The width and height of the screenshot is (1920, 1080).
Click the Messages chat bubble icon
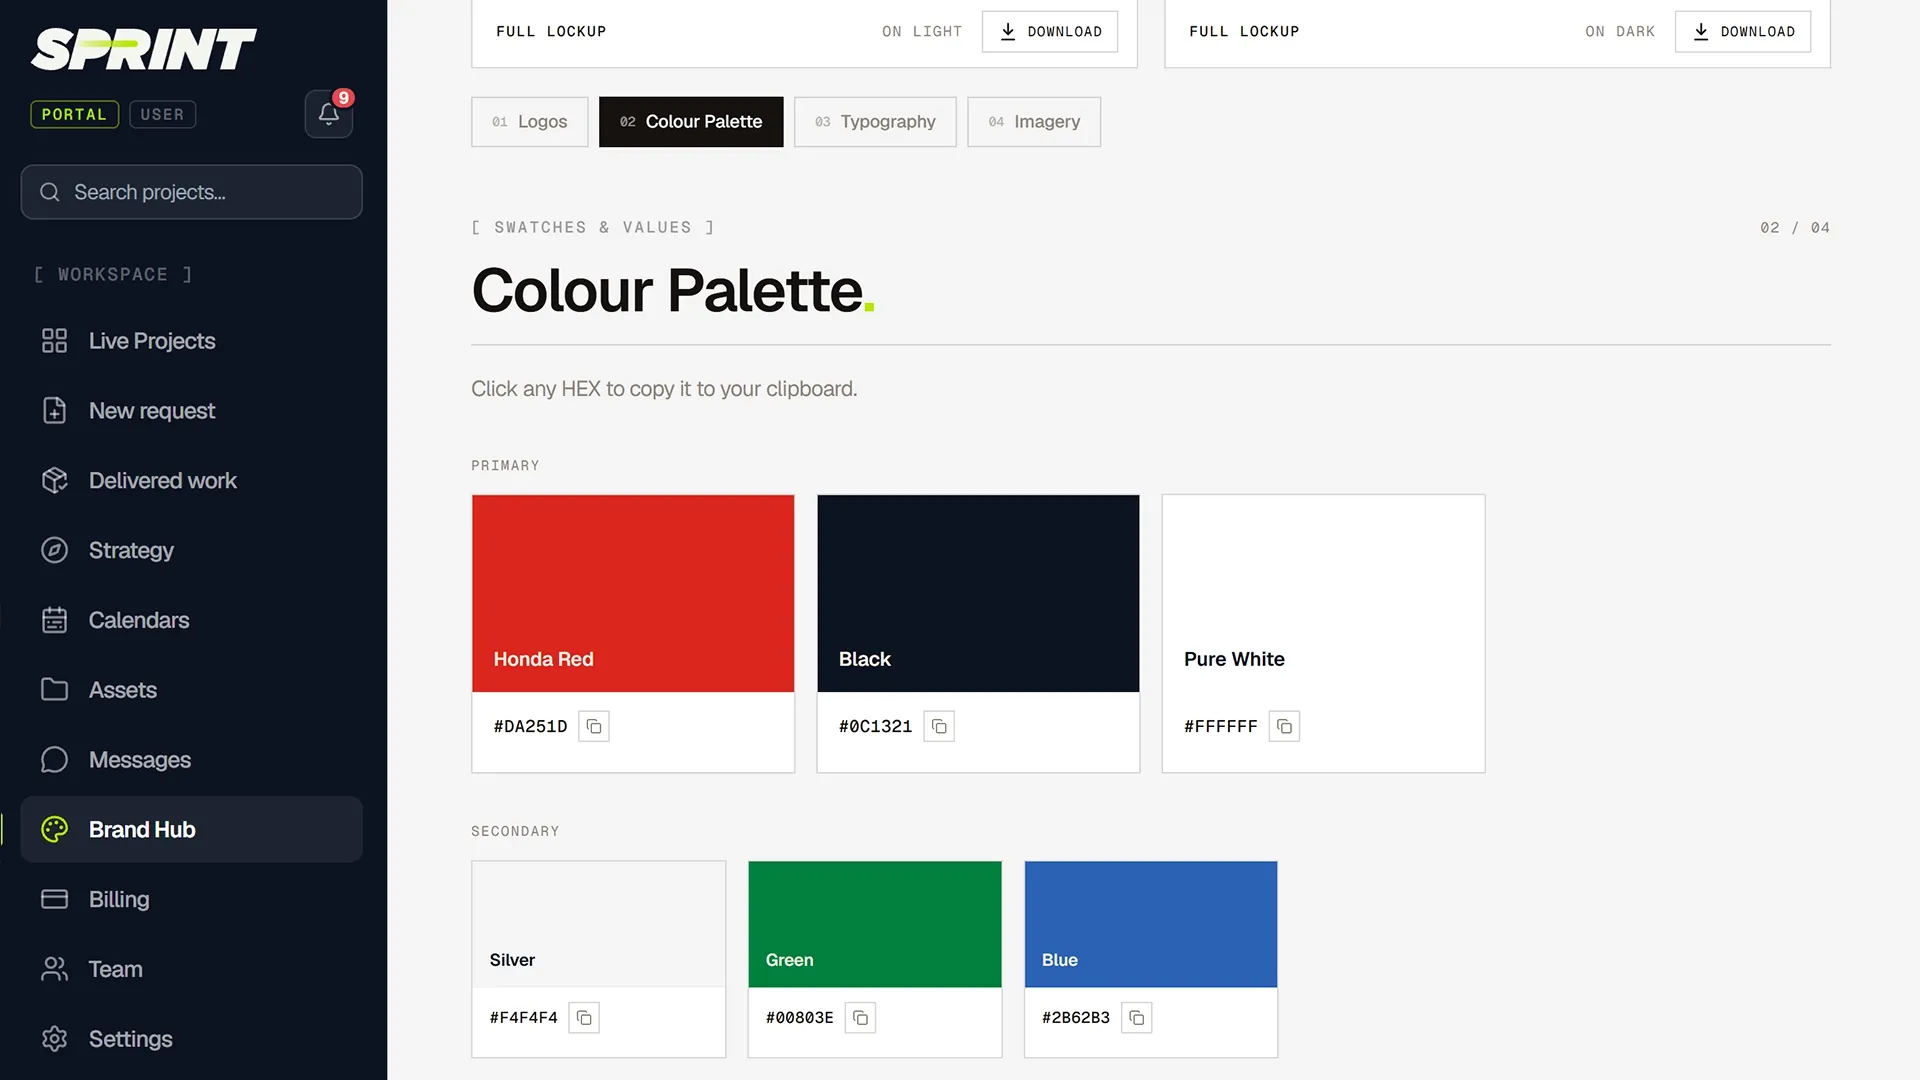pyautogui.click(x=54, y=760)
